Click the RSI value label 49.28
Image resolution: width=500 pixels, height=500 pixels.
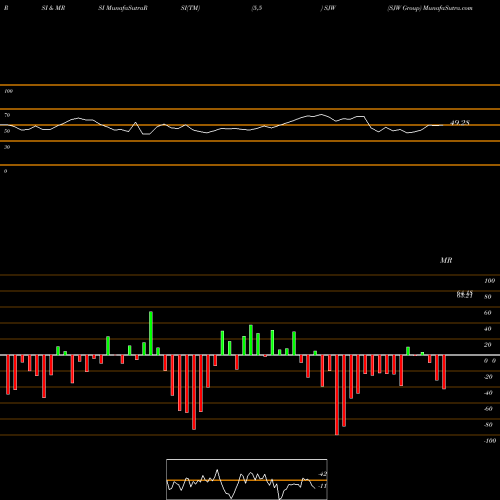tap(460, 123)
